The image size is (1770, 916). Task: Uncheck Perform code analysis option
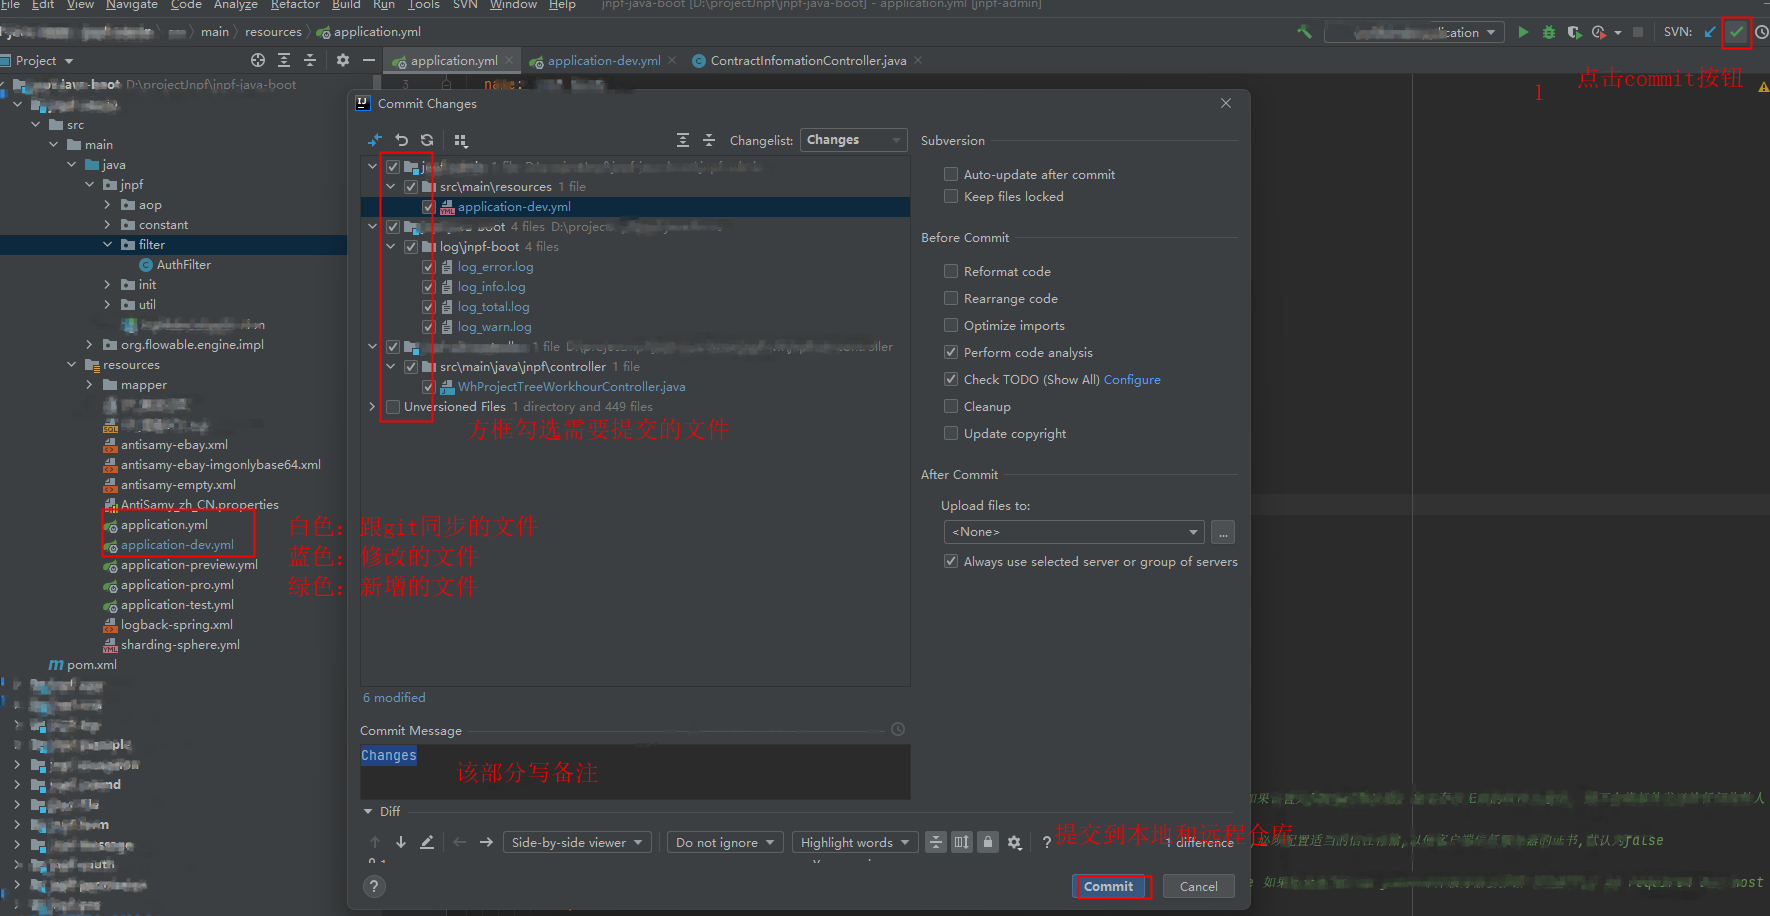[951, 353]
